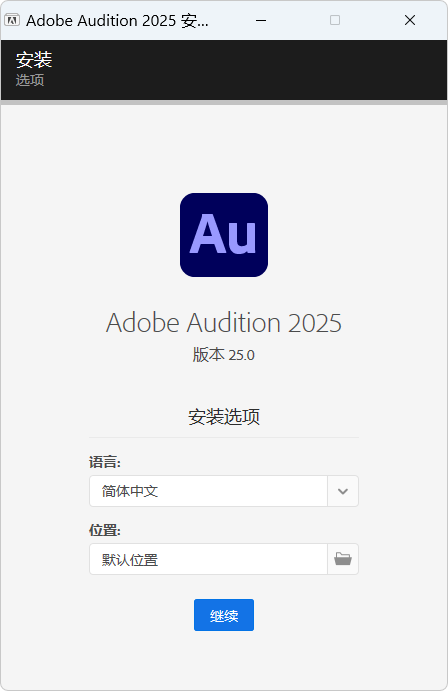Click the 版本 25.0 version text

coord(224,355)
